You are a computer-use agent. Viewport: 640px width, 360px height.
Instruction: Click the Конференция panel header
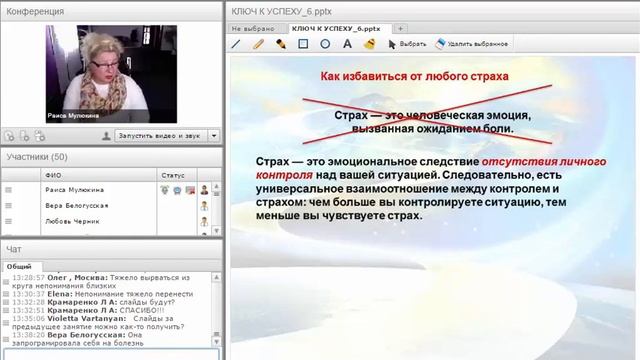112,11
